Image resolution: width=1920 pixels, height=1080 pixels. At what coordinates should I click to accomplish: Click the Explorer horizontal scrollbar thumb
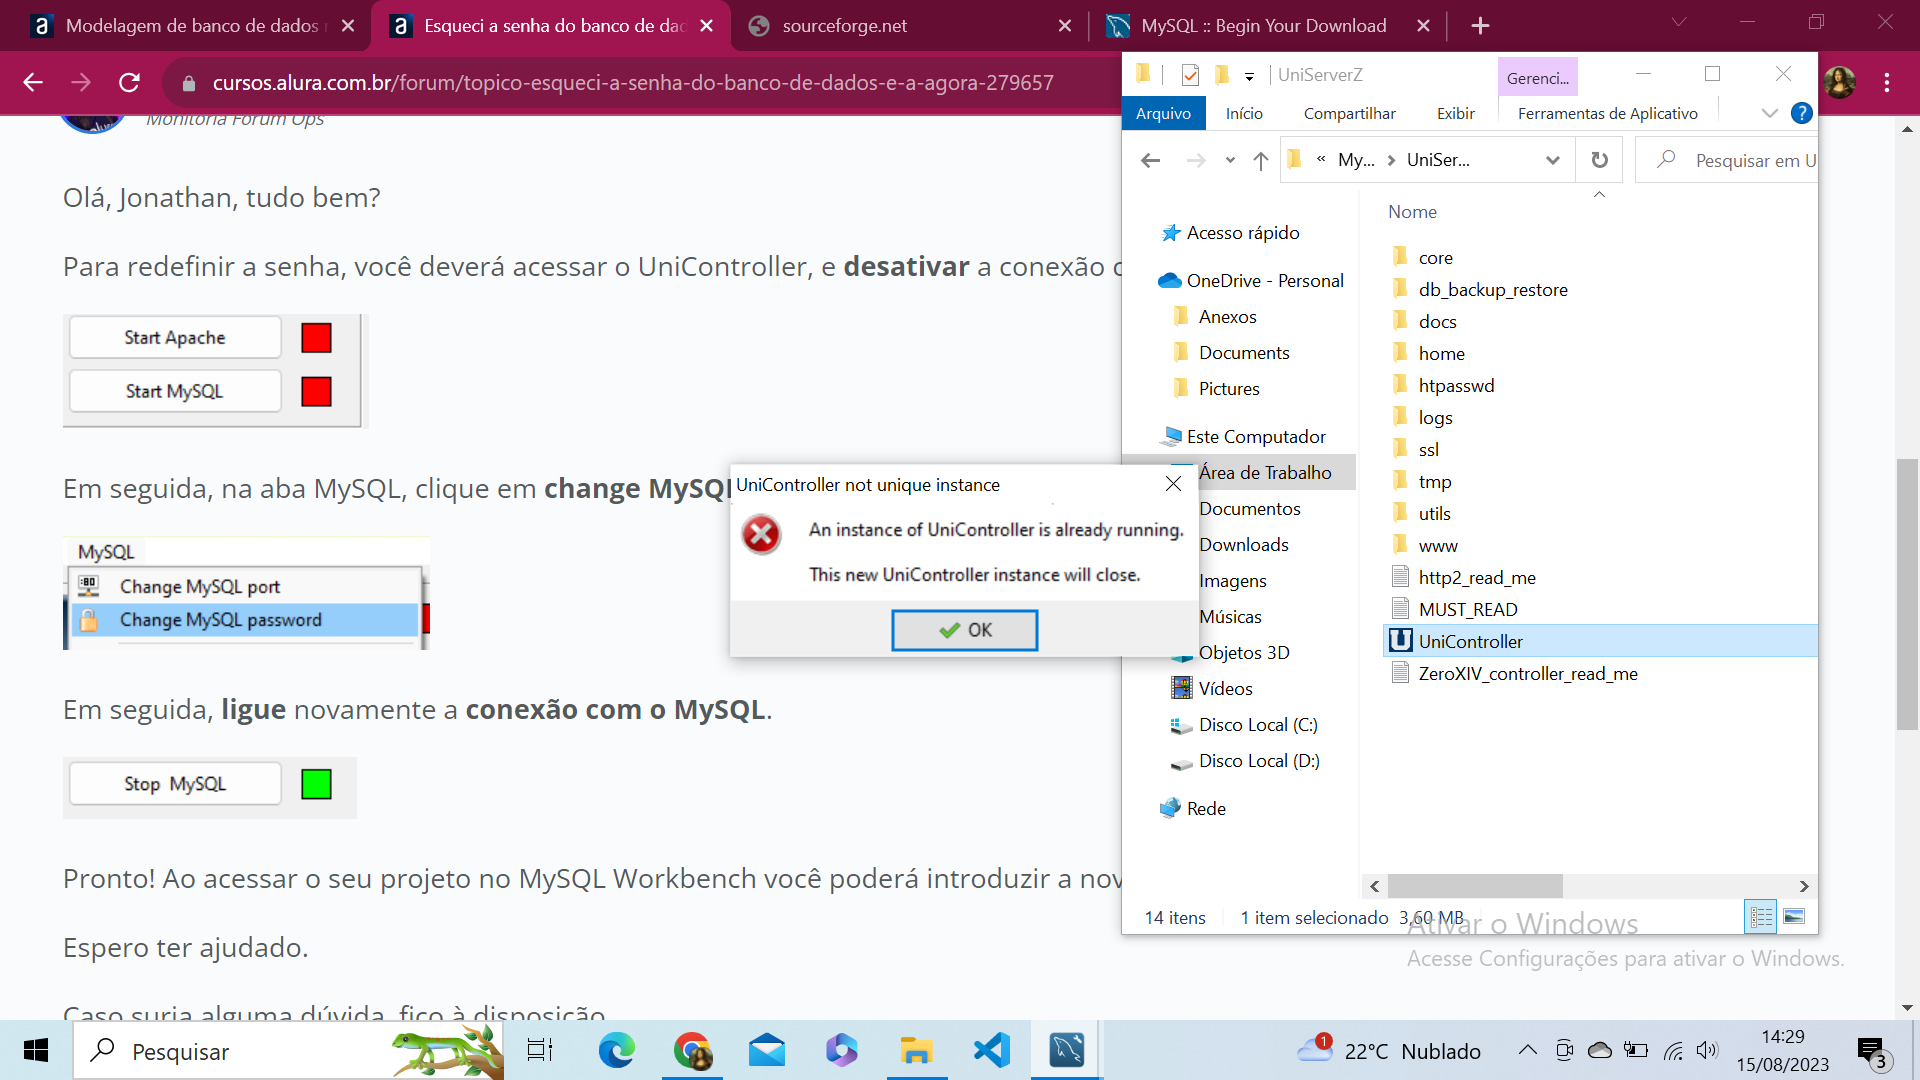coord(1475,886)
